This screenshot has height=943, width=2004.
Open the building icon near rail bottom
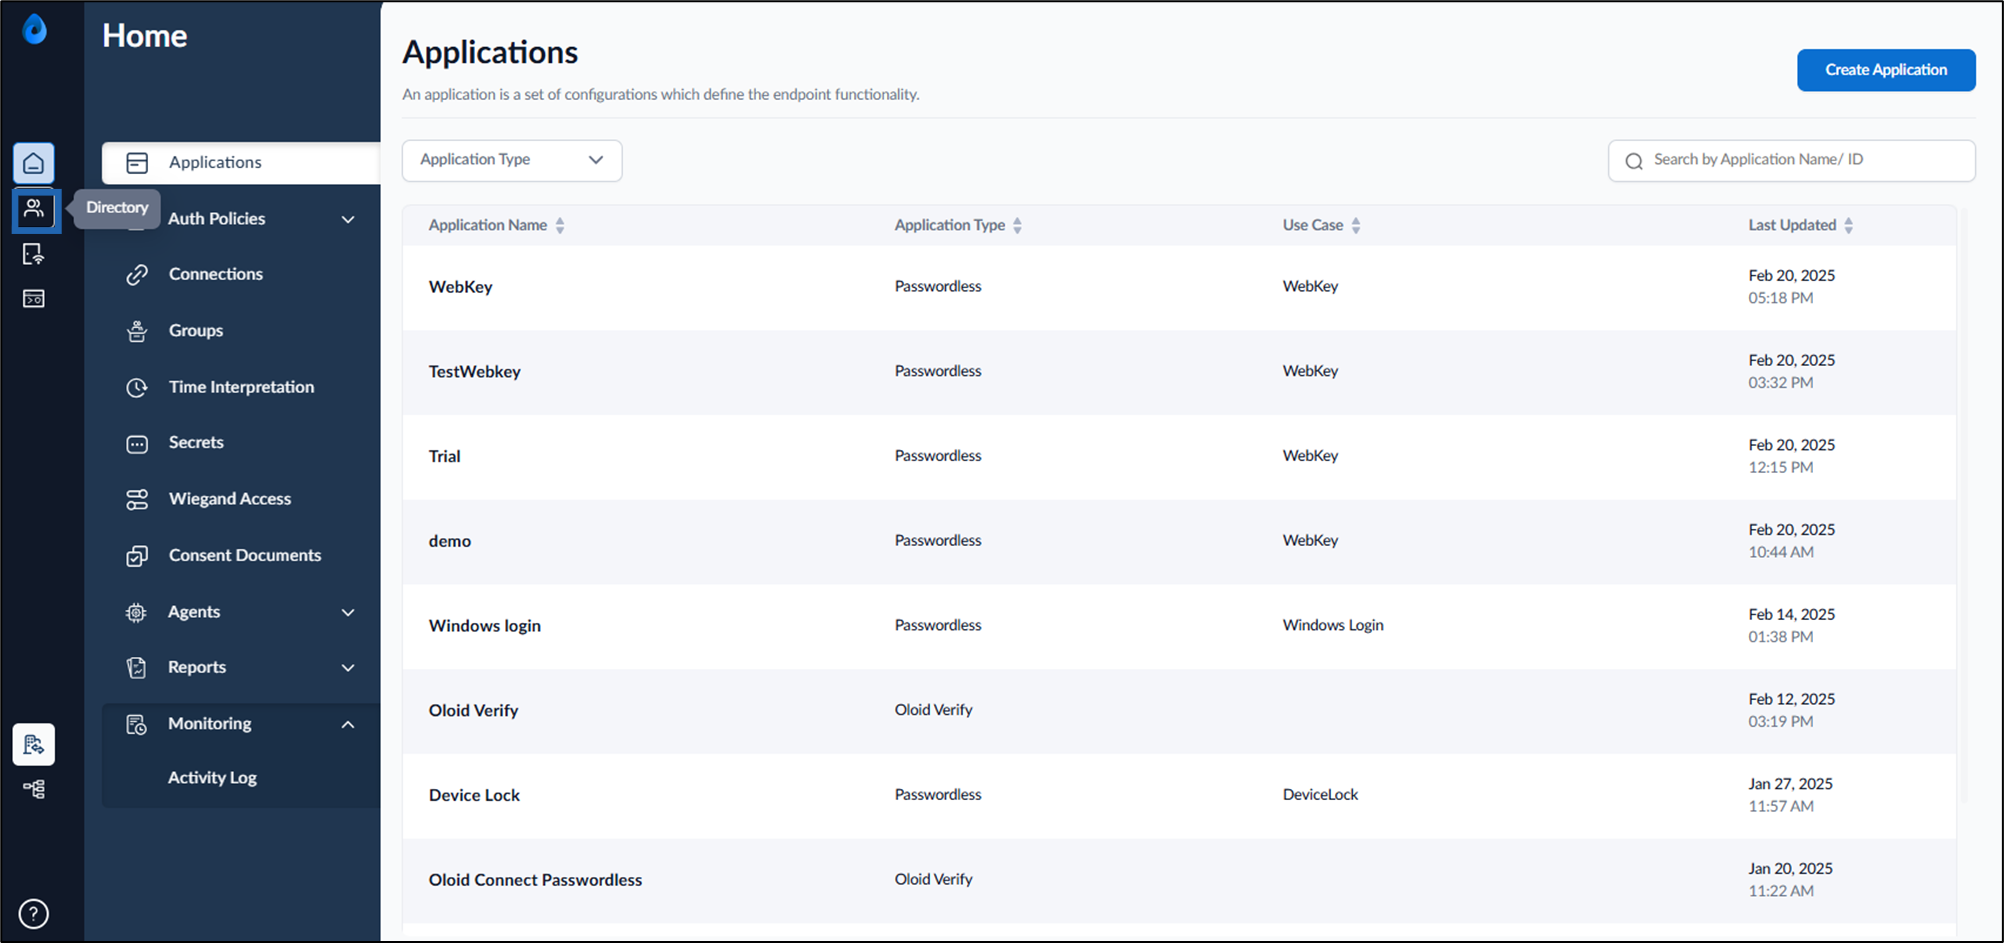[x=34, y=744]
